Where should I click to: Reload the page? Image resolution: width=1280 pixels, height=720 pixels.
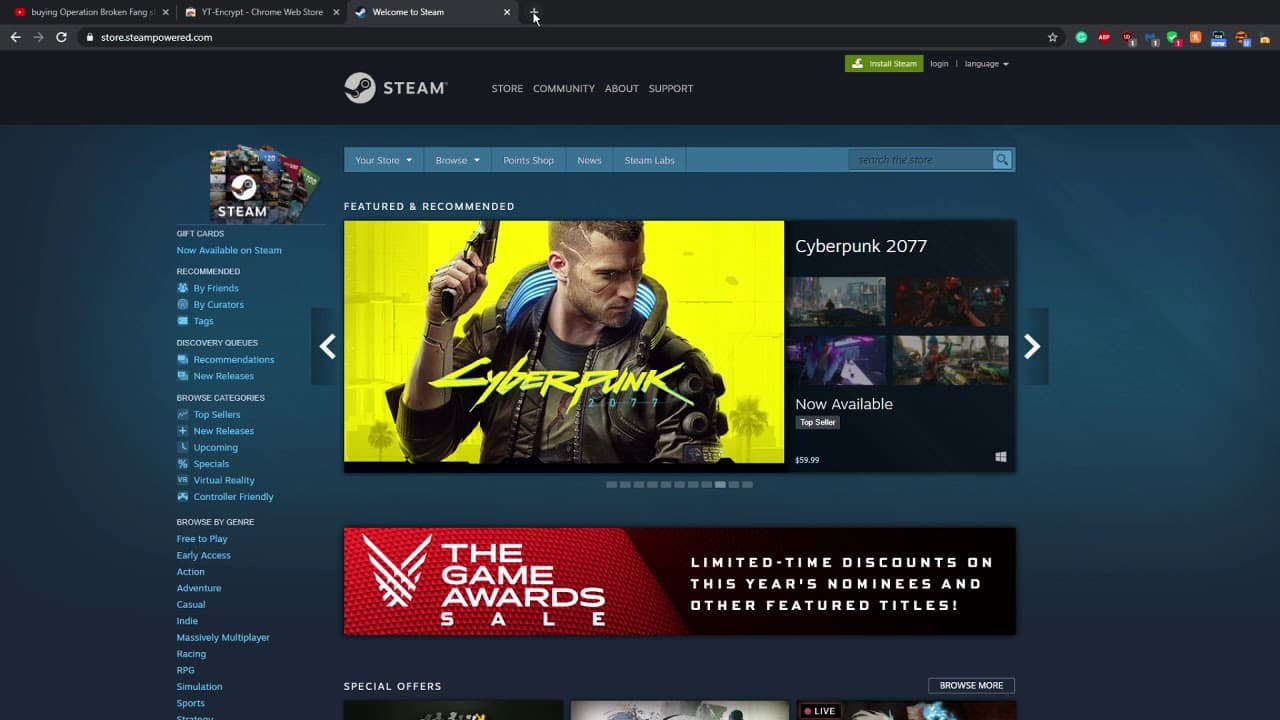point(61,37)
